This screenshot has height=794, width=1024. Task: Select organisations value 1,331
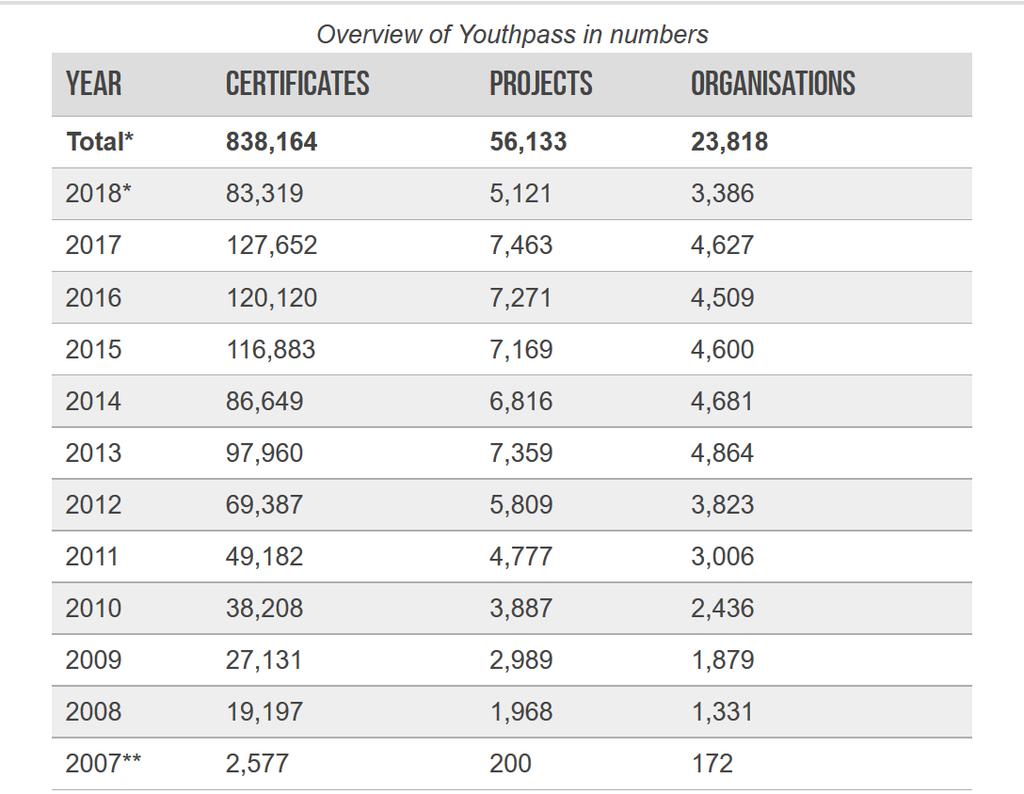click(721, 711)
